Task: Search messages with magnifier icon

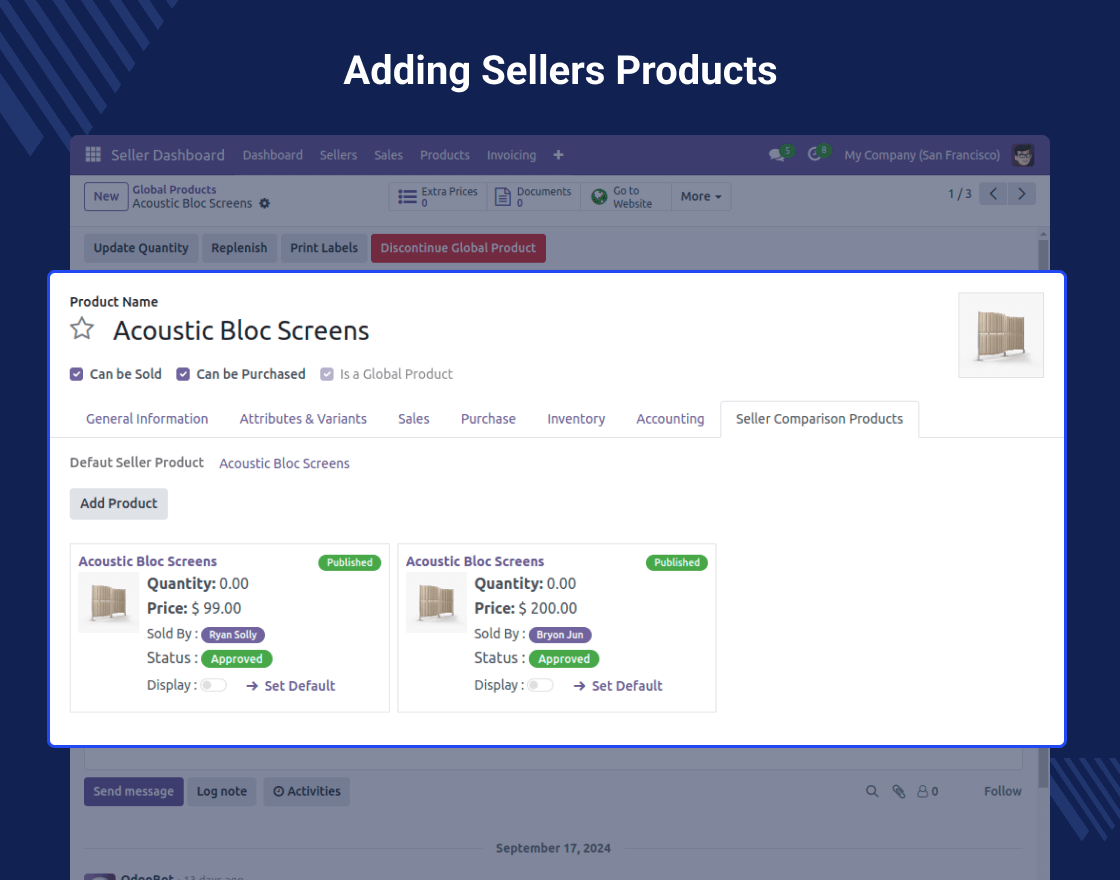Action: coord(872,791)
